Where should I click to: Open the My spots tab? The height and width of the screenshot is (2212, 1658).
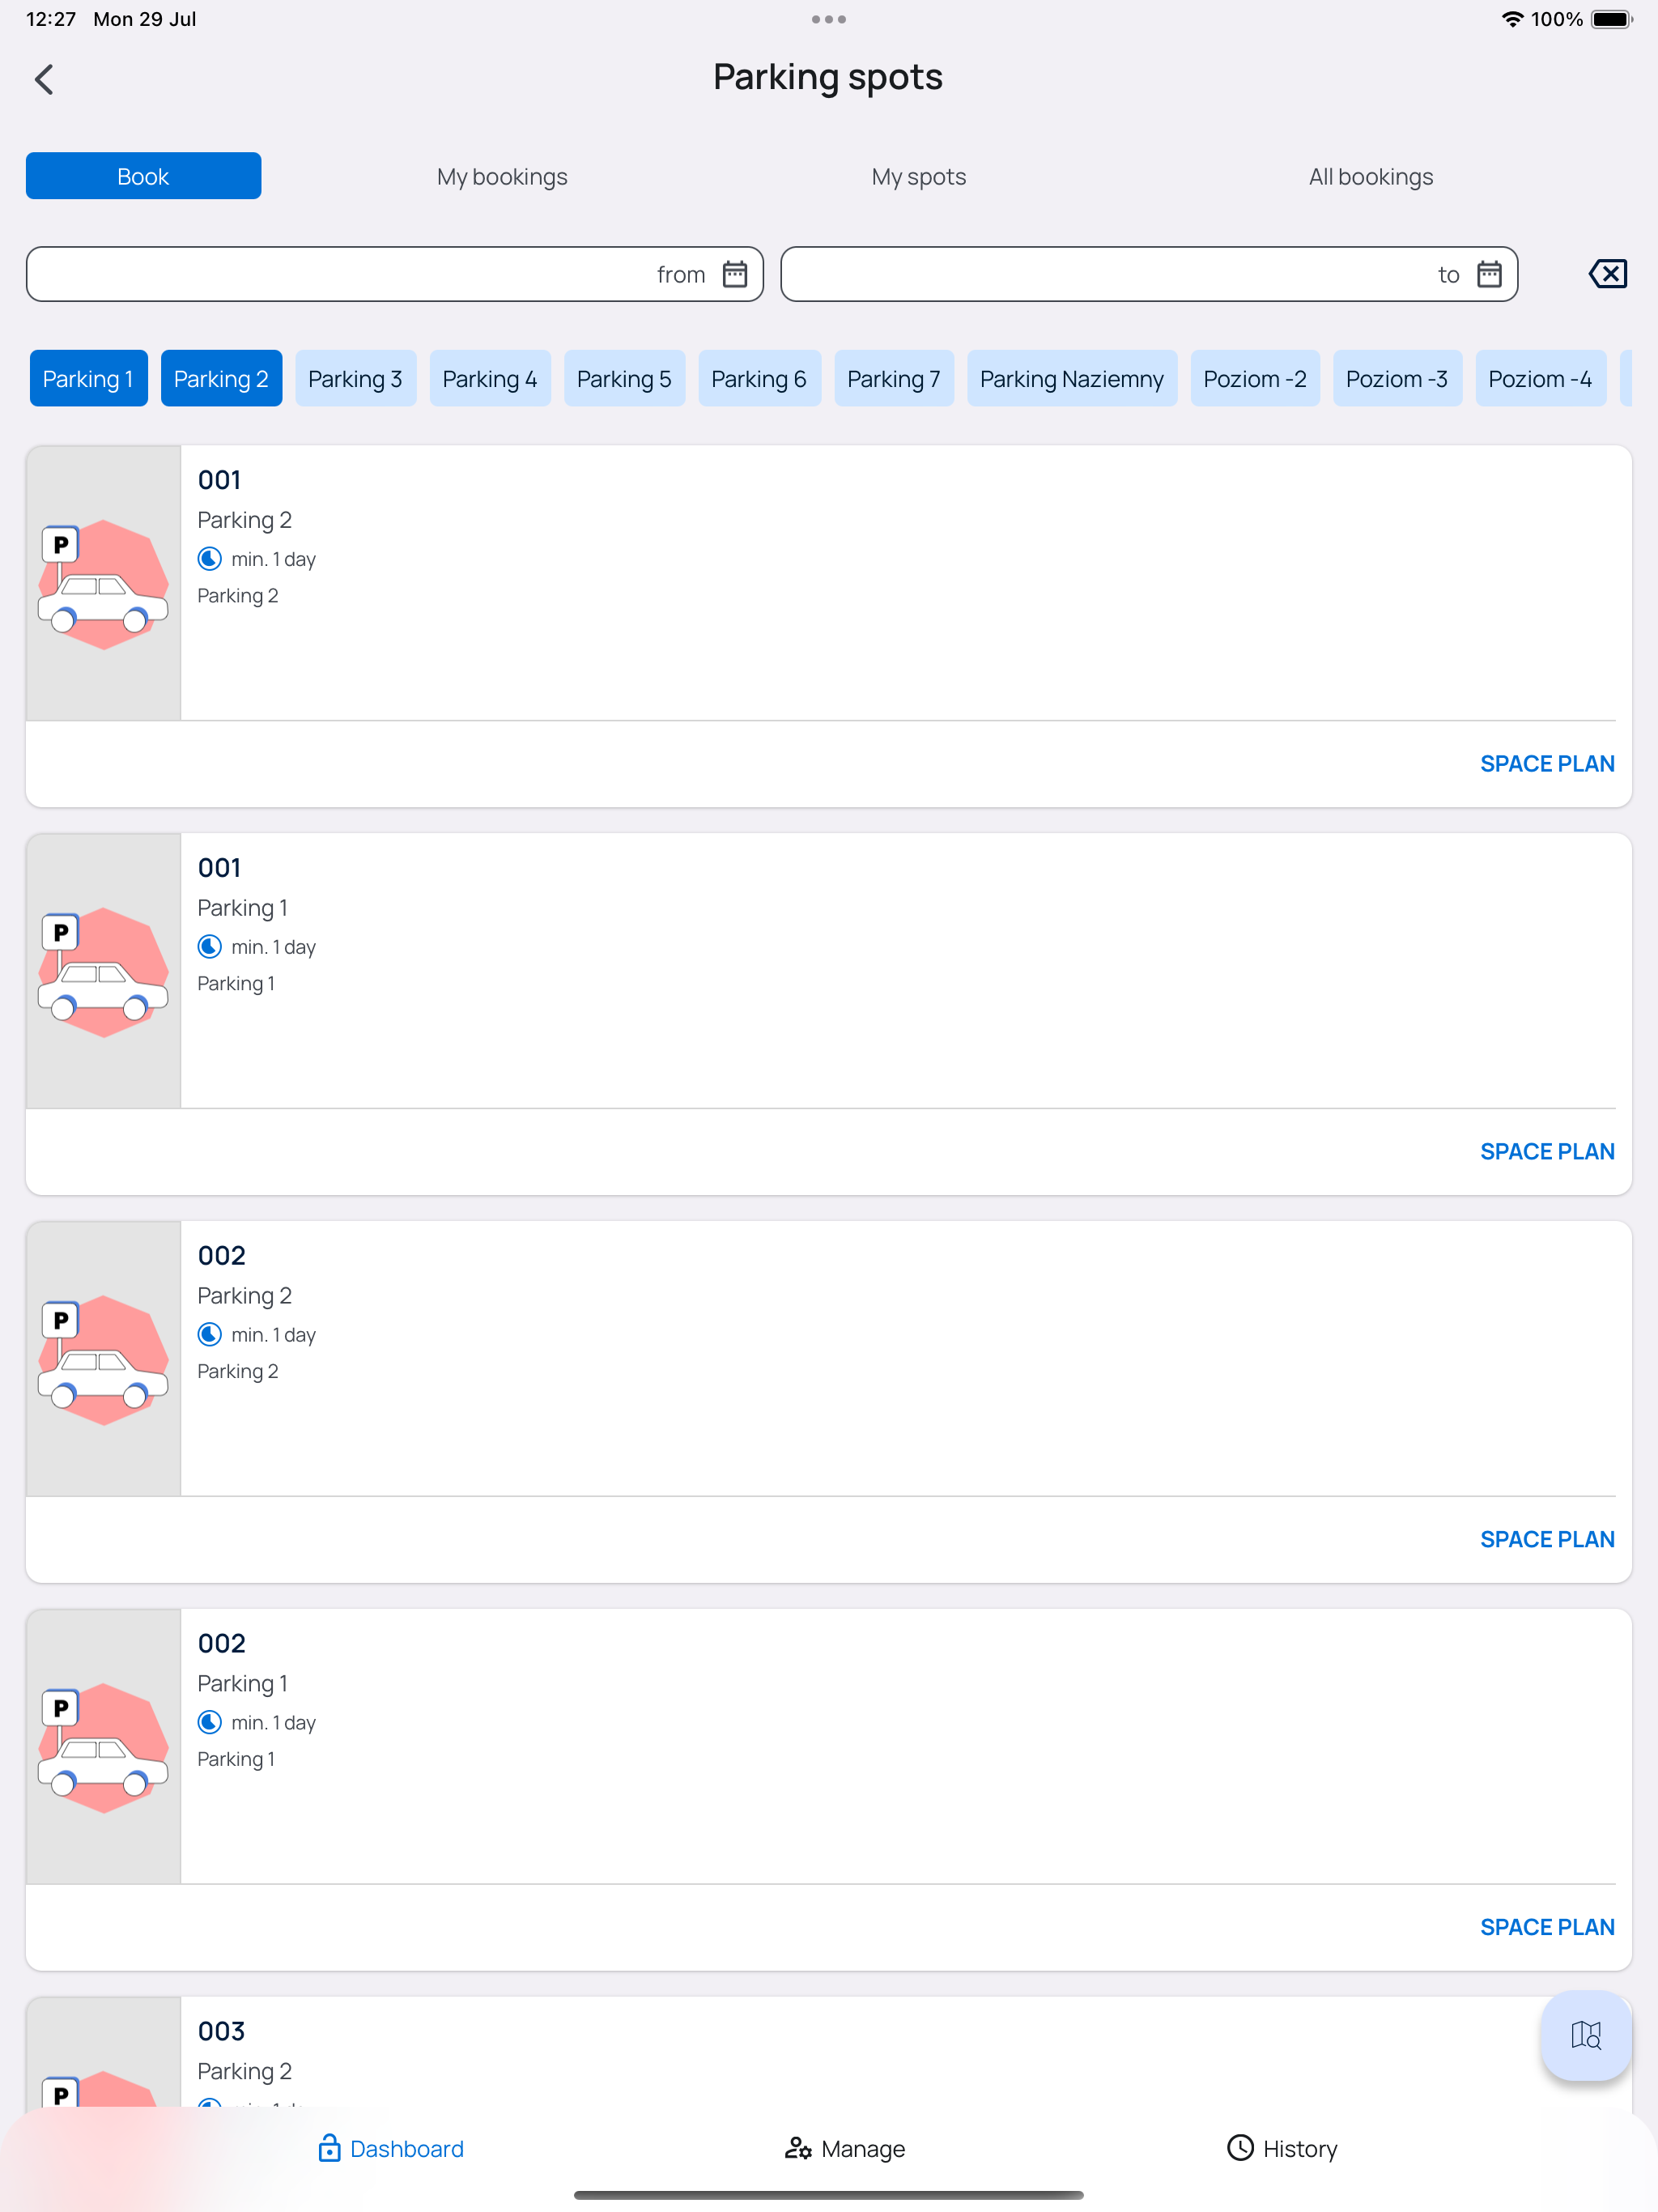point(918,177)
